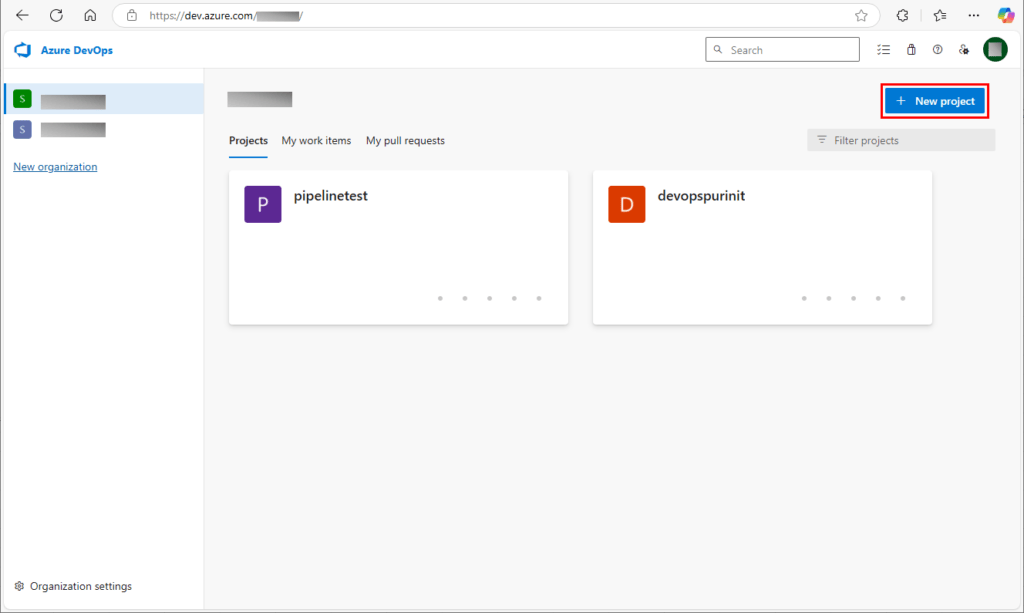Open the browser's Settings and more menu

pos(973,15)
